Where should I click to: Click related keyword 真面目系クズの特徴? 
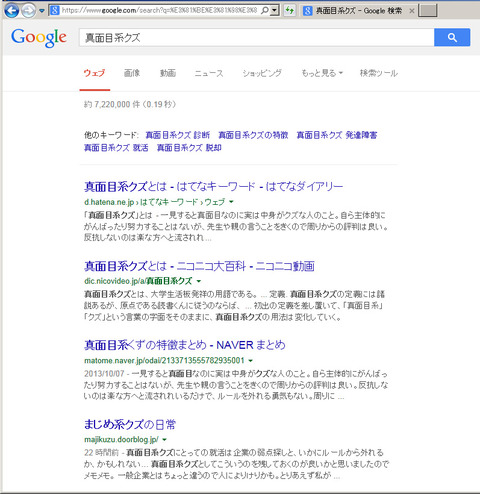(x=253, y=135)
